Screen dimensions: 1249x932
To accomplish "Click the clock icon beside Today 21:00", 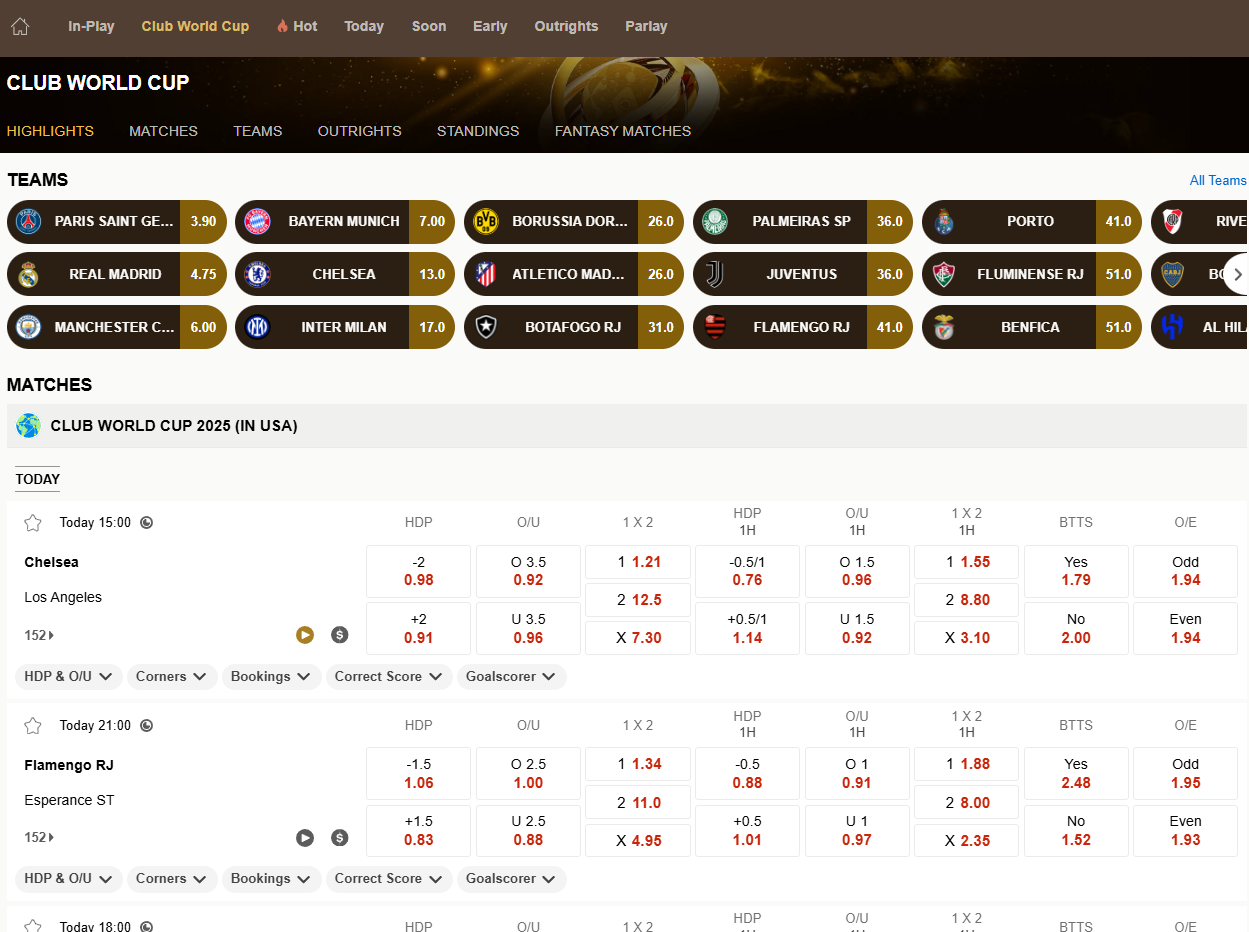I will pos(147,725).
